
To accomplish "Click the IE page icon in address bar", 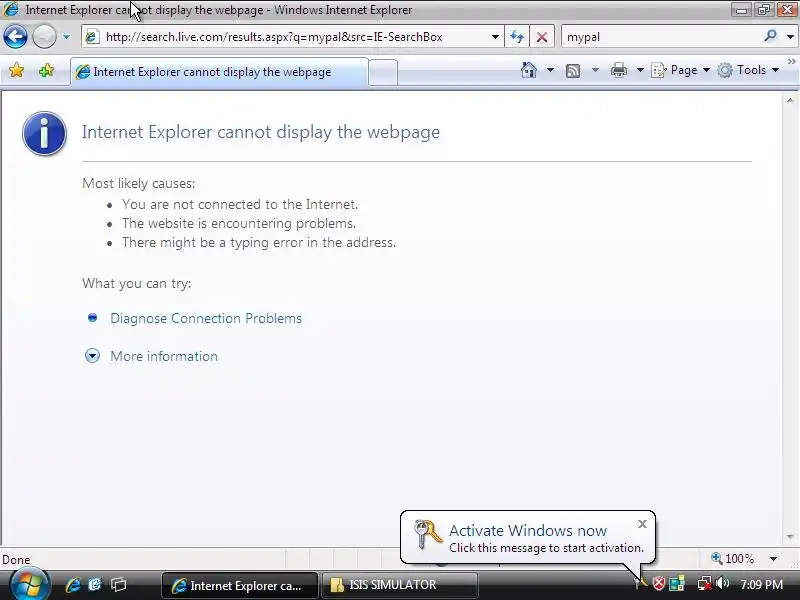I will pyautogui.click(x=92, y=37).
